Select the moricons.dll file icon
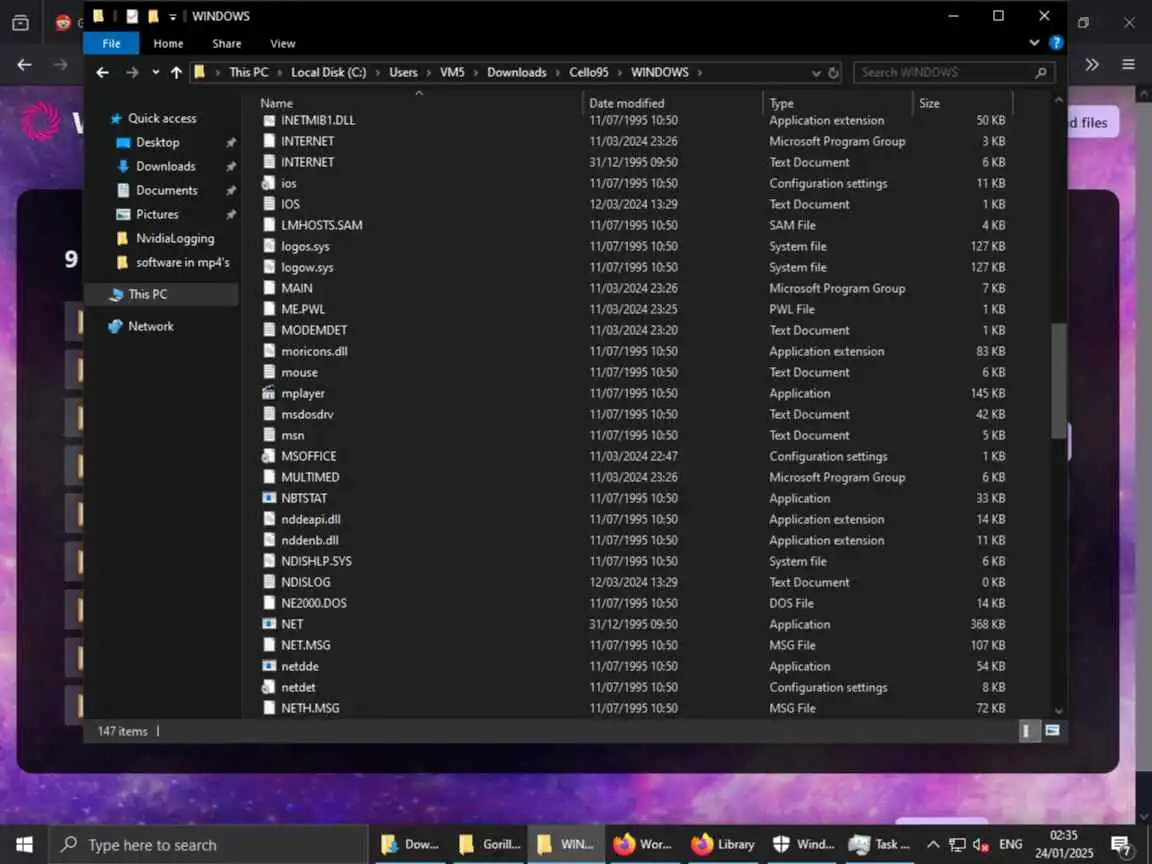 point(269,351)
